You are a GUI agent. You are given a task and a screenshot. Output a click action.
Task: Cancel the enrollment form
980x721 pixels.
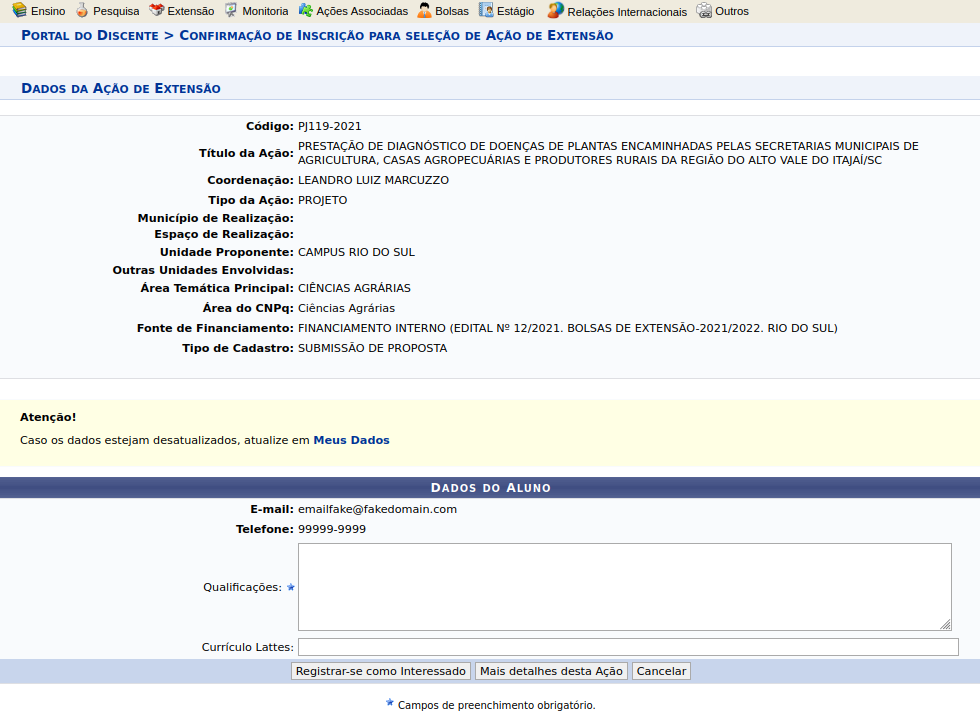661,671
